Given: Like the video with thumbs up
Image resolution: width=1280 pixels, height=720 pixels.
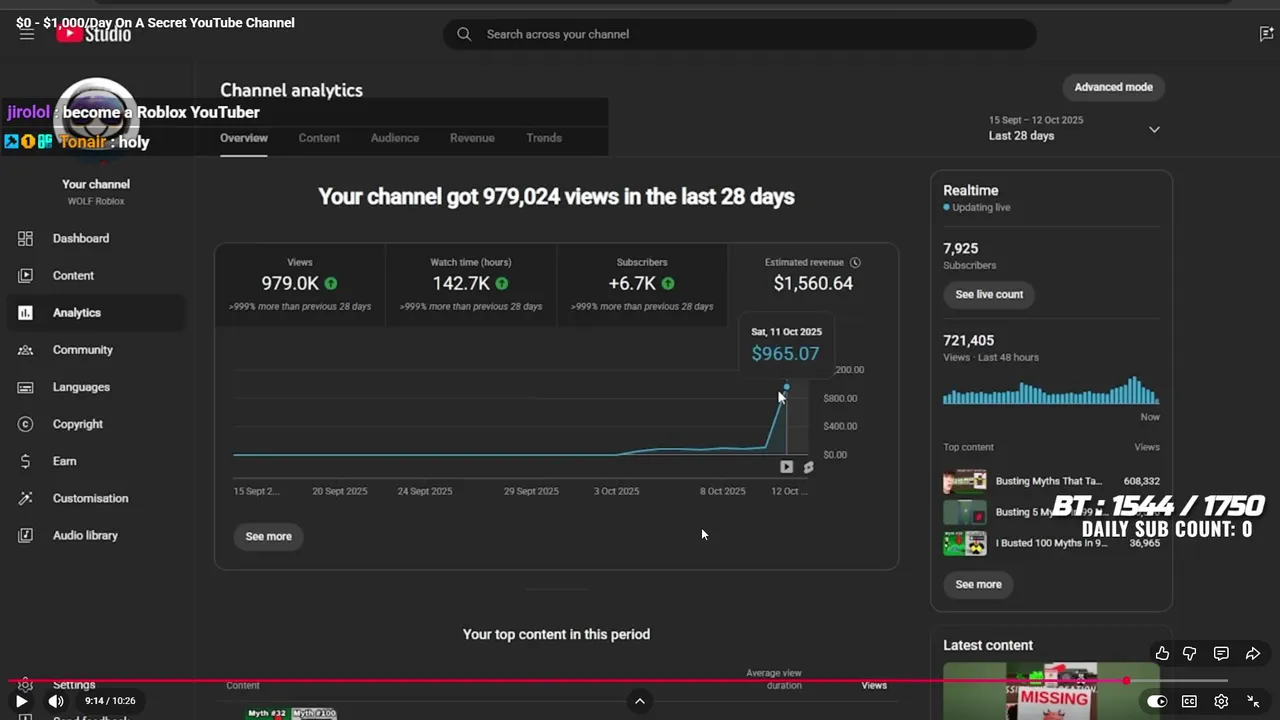Looking at the screenshot, I should tap(1162, 653).
